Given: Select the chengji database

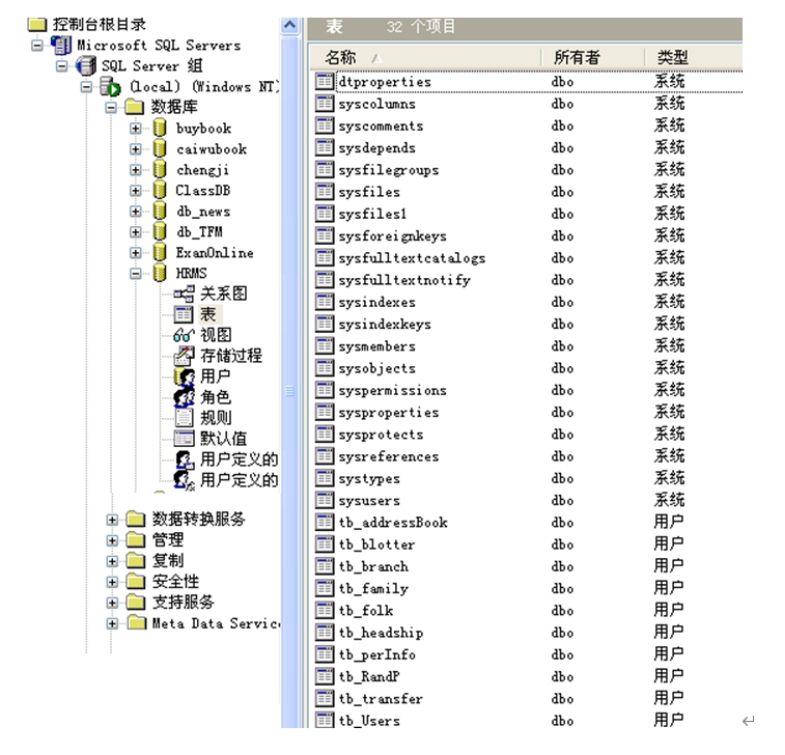Looking at the screenshot, I should 203,170.
